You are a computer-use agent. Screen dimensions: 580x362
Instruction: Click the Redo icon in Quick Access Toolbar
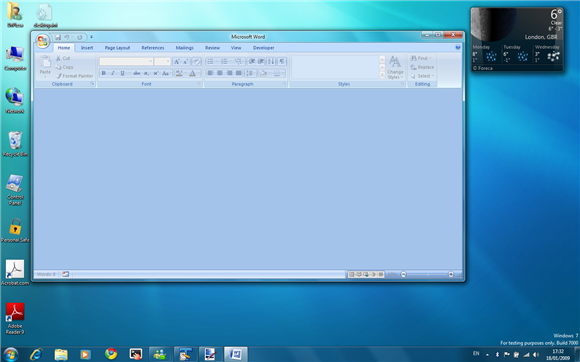[x=79, y=37]
